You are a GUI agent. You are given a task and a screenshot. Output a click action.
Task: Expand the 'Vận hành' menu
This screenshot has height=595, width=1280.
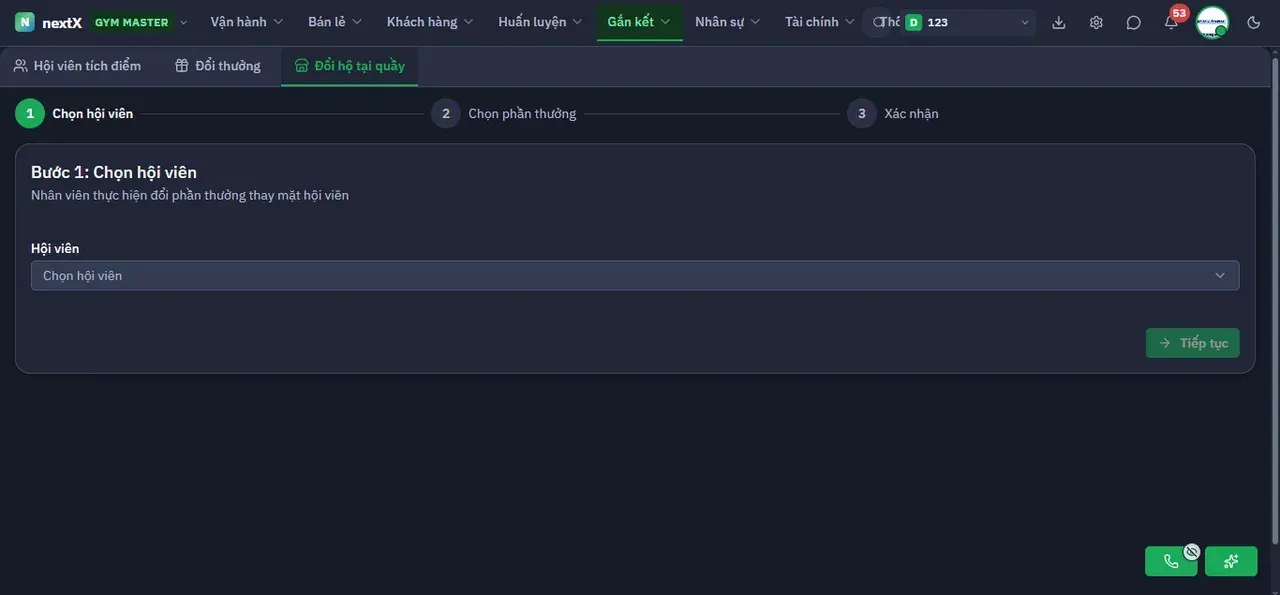pos(247,22)
